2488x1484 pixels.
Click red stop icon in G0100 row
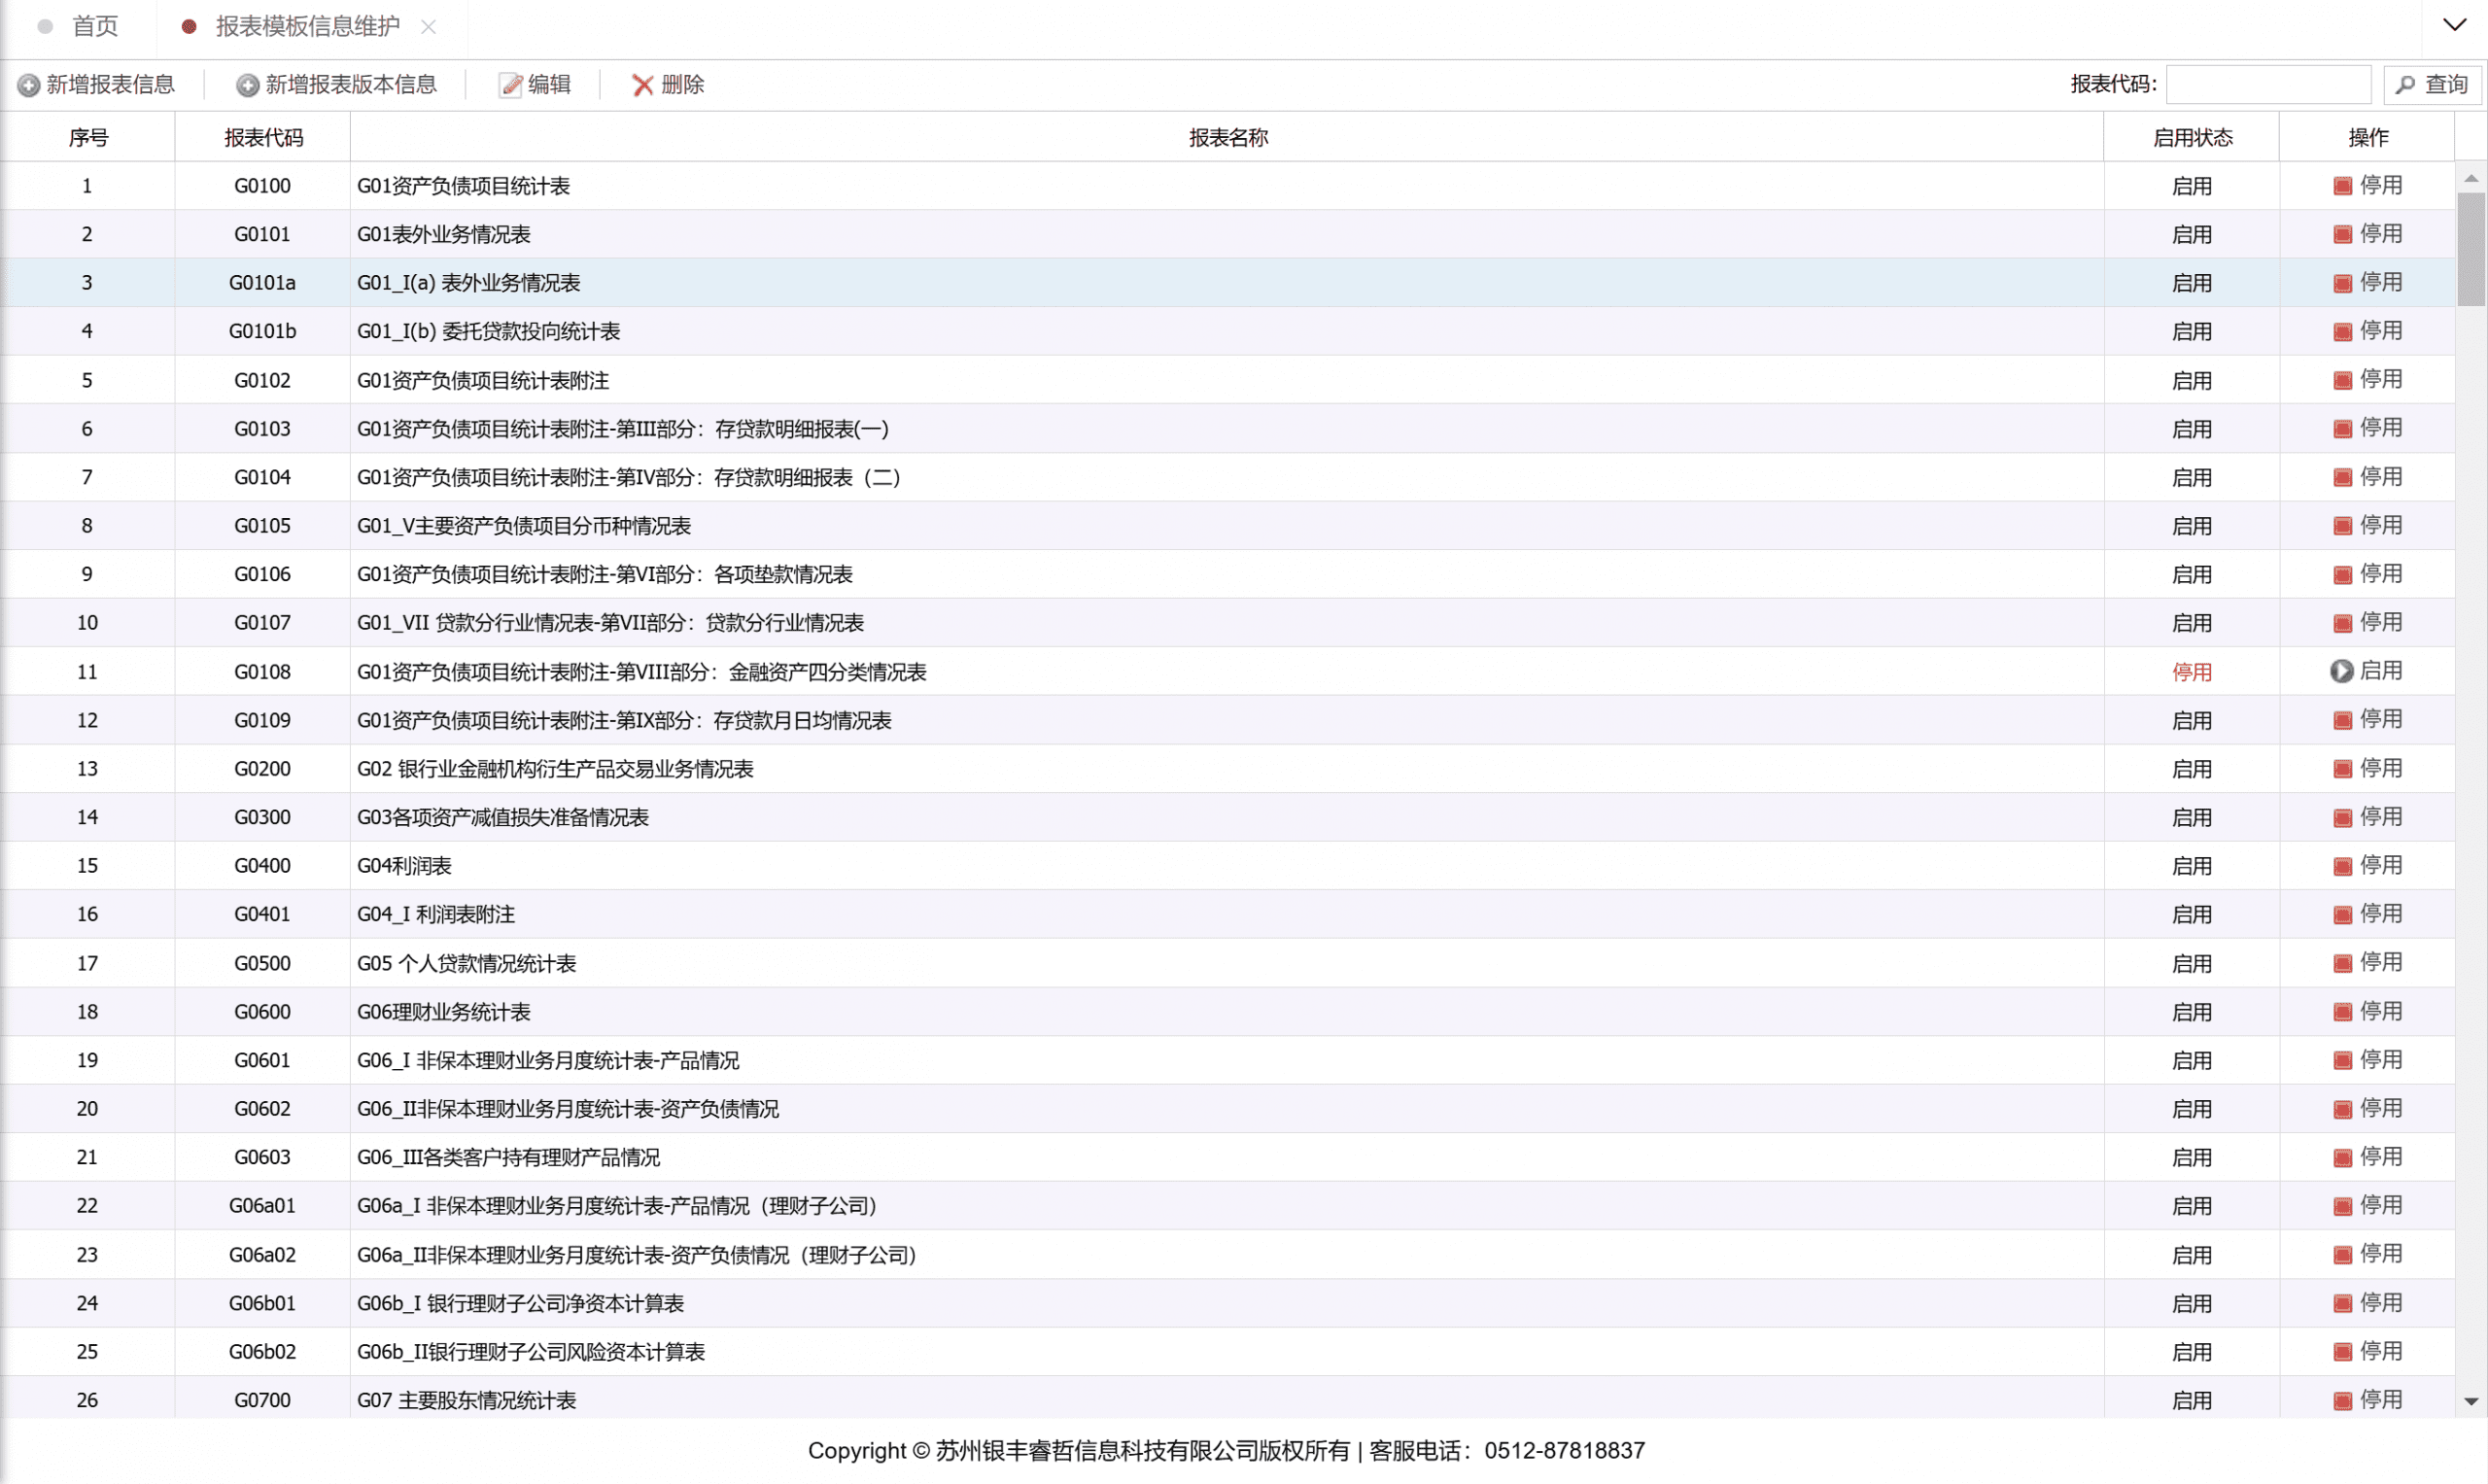2342,186
